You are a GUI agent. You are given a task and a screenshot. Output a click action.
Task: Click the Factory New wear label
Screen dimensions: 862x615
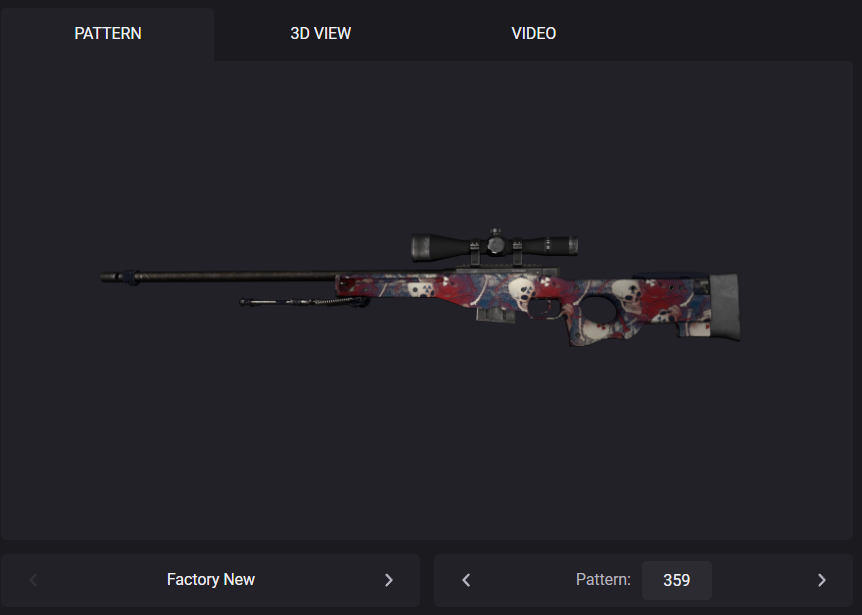(x=211, y=579)
